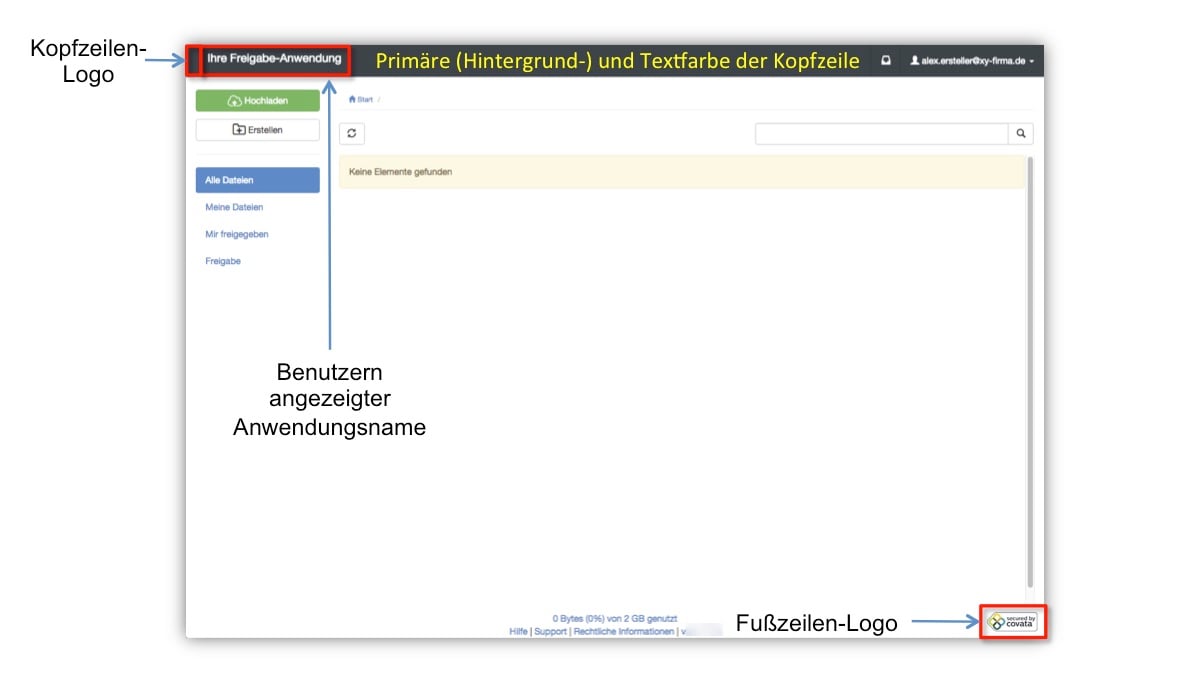Viewport: 1200px width, 675px height.
Task: Click the Ihre Freigabe-Anwendung application name
Action: click(274, 59)
